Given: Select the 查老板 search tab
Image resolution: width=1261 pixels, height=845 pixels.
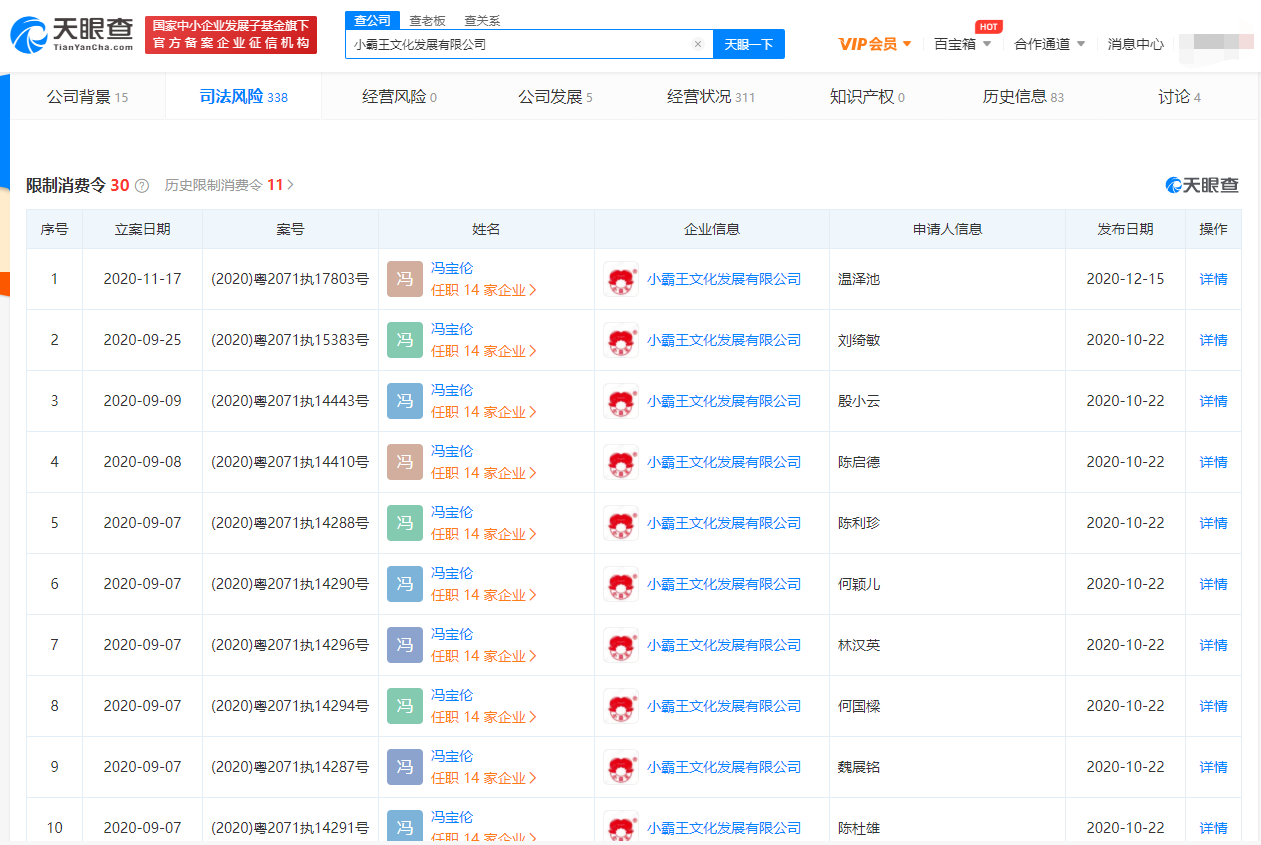Looking at the screenshot, I should [x=427, y=20].
